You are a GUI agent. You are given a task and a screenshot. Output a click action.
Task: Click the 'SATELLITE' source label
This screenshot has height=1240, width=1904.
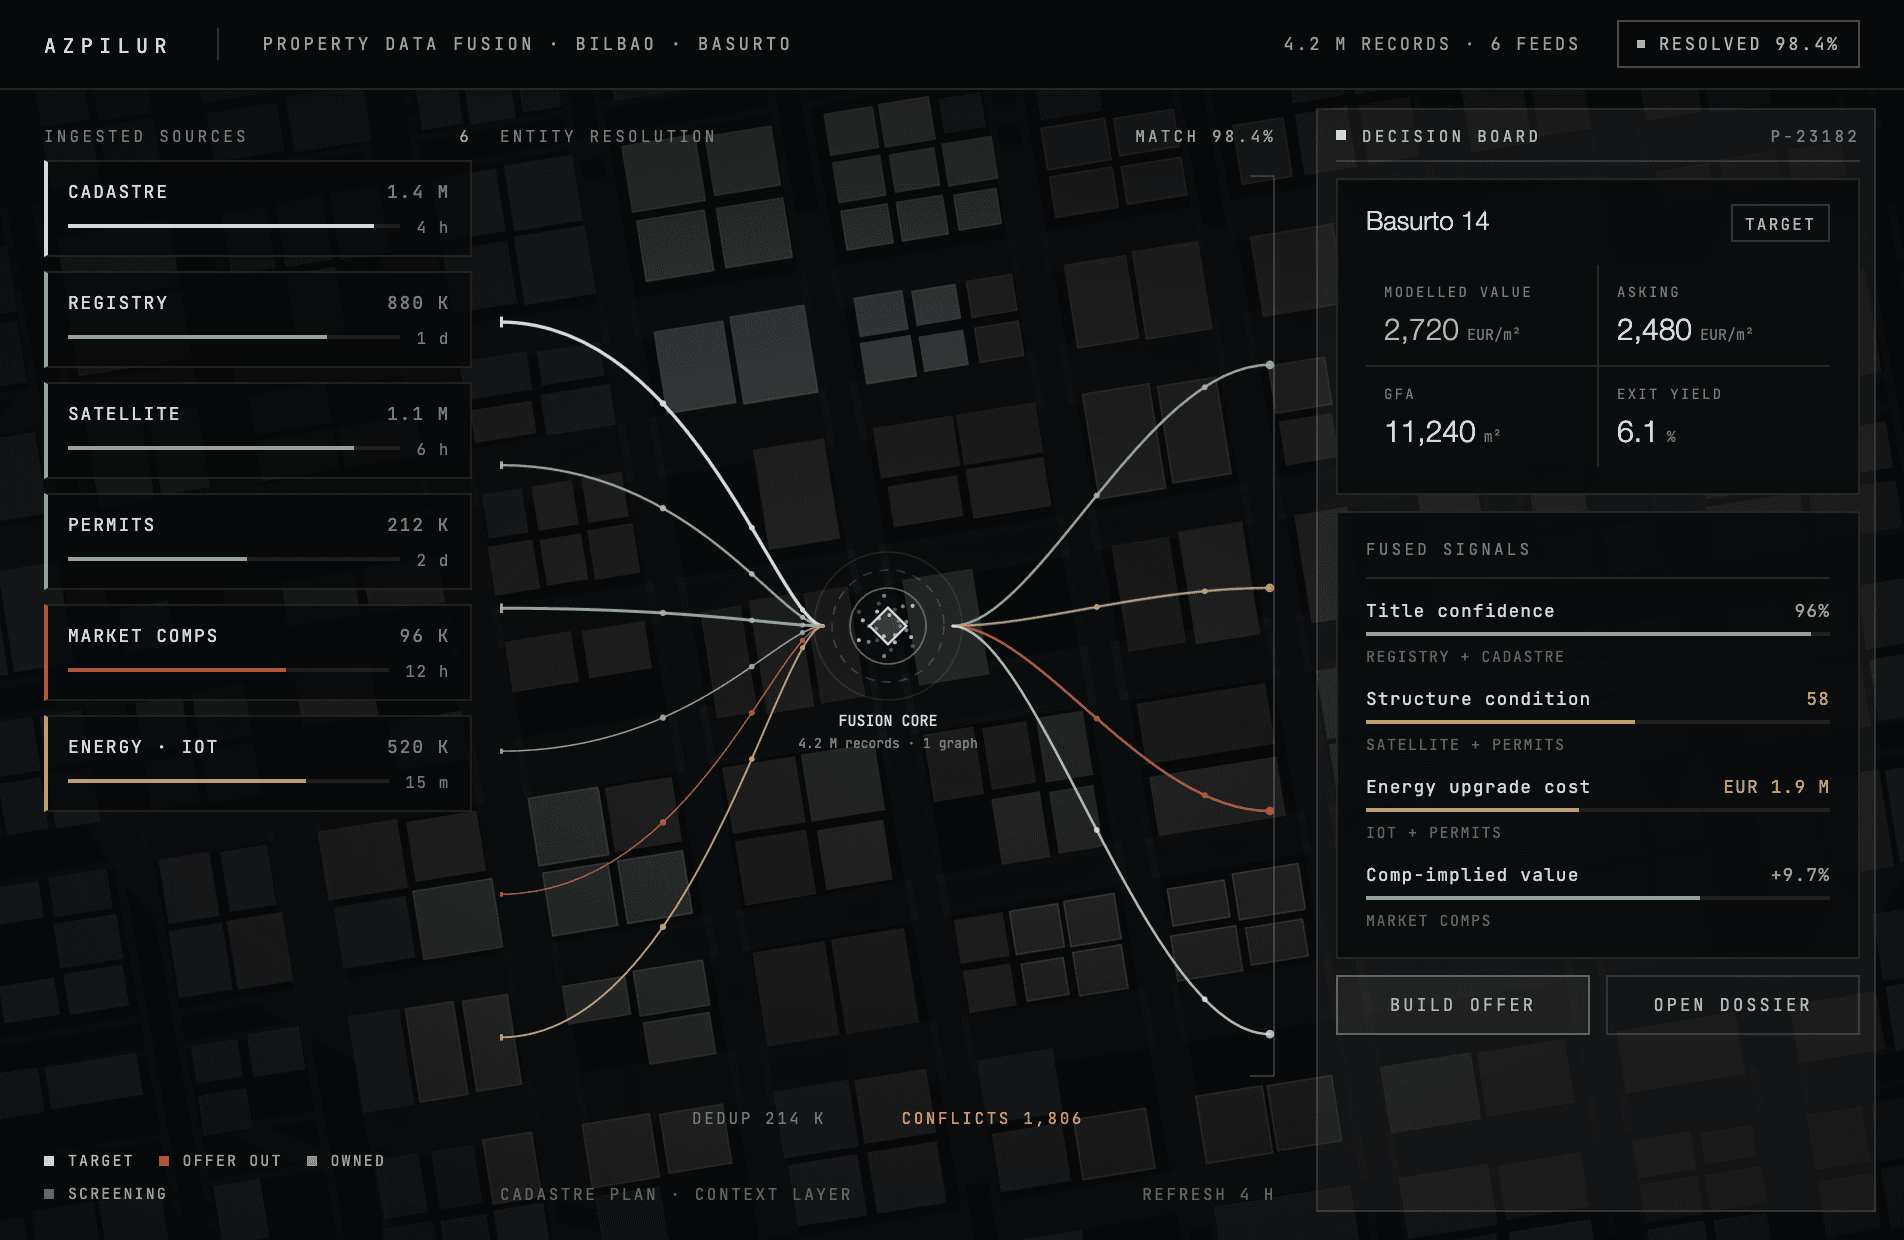(x=124, y=414)
